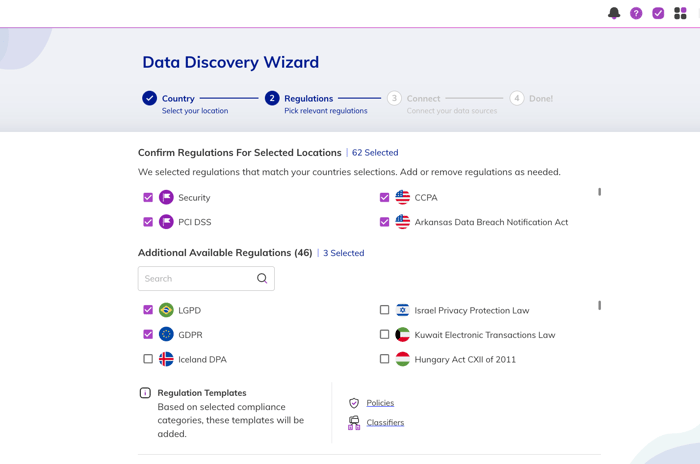The image size is (700, 464).
Task: Click the selected regulations list scrollbar
Action: coord(599,192)
